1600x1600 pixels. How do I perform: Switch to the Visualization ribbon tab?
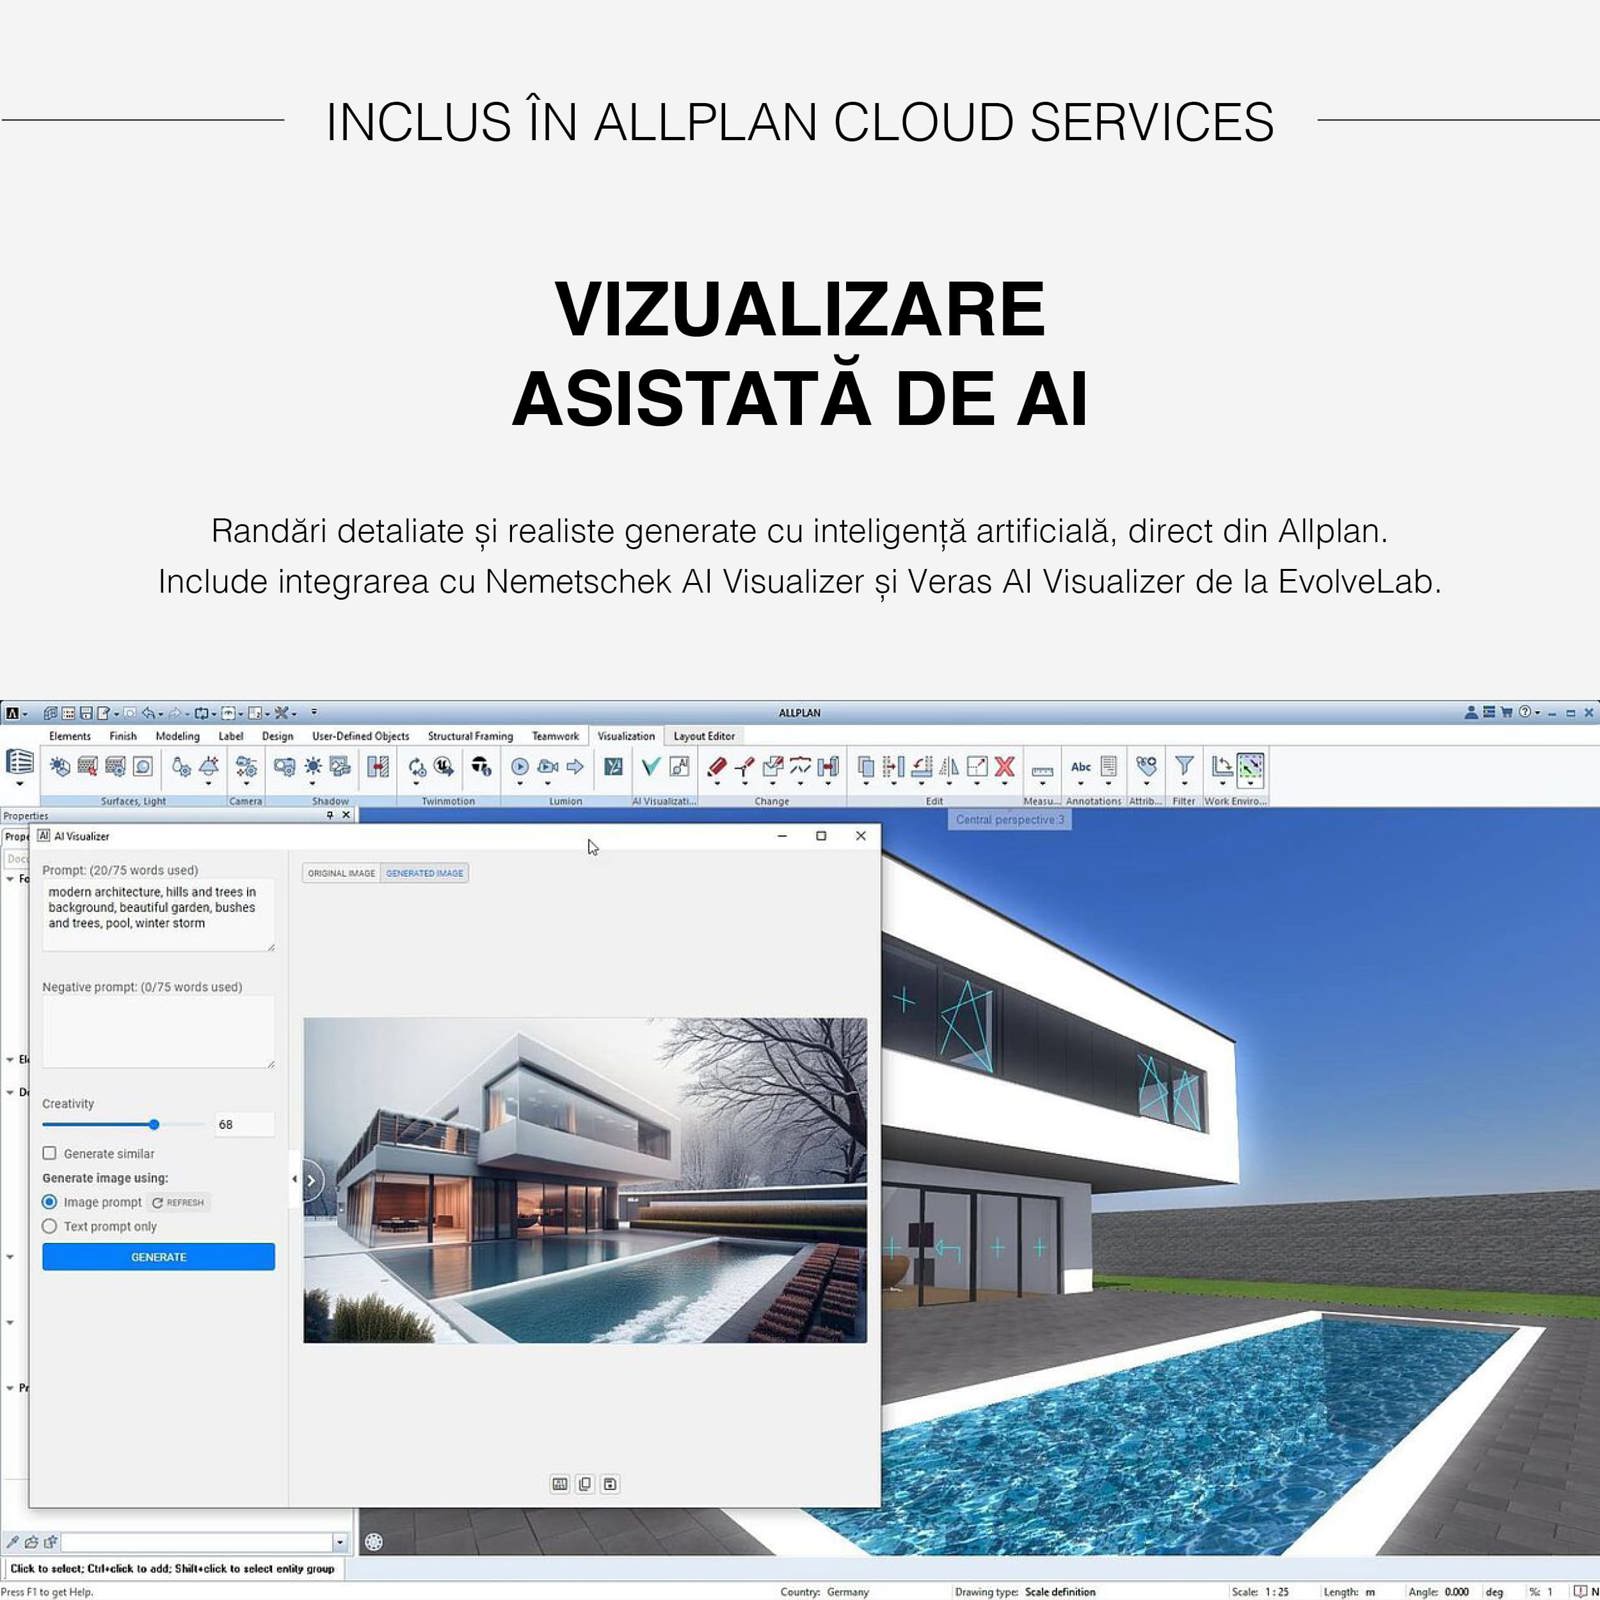(626, 736)
